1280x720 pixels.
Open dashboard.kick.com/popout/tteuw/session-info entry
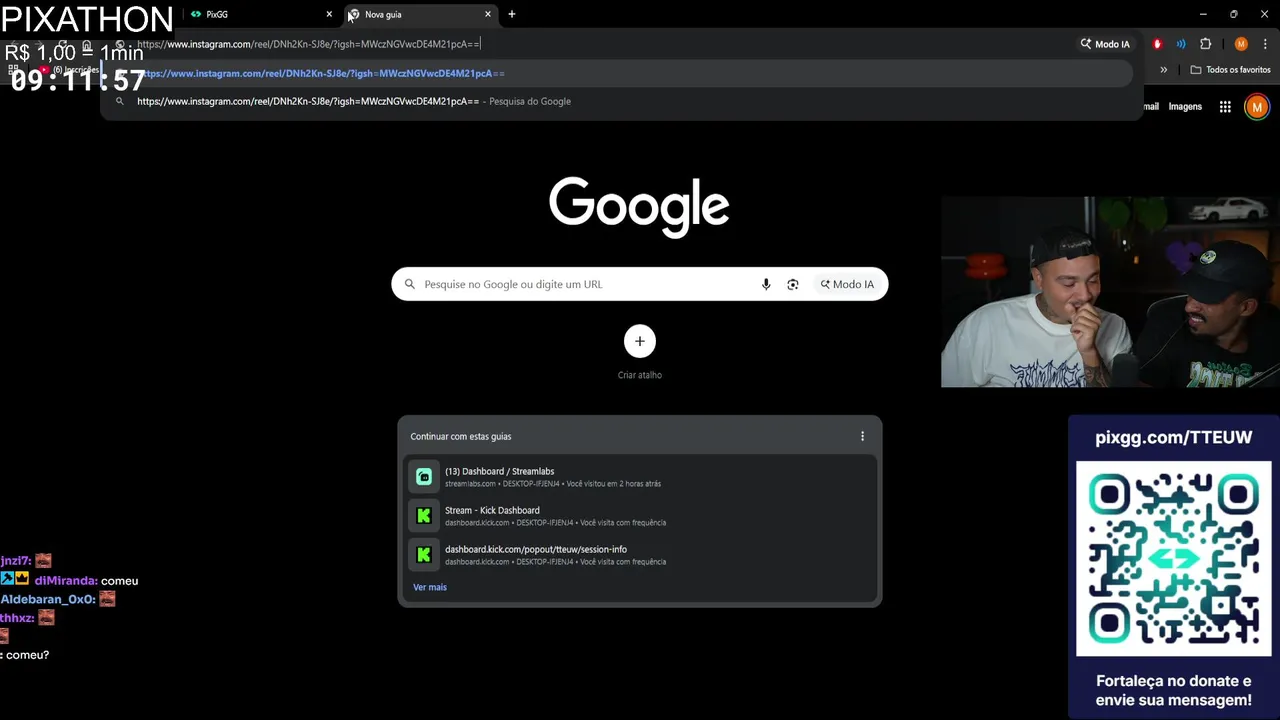click(640, 555)
